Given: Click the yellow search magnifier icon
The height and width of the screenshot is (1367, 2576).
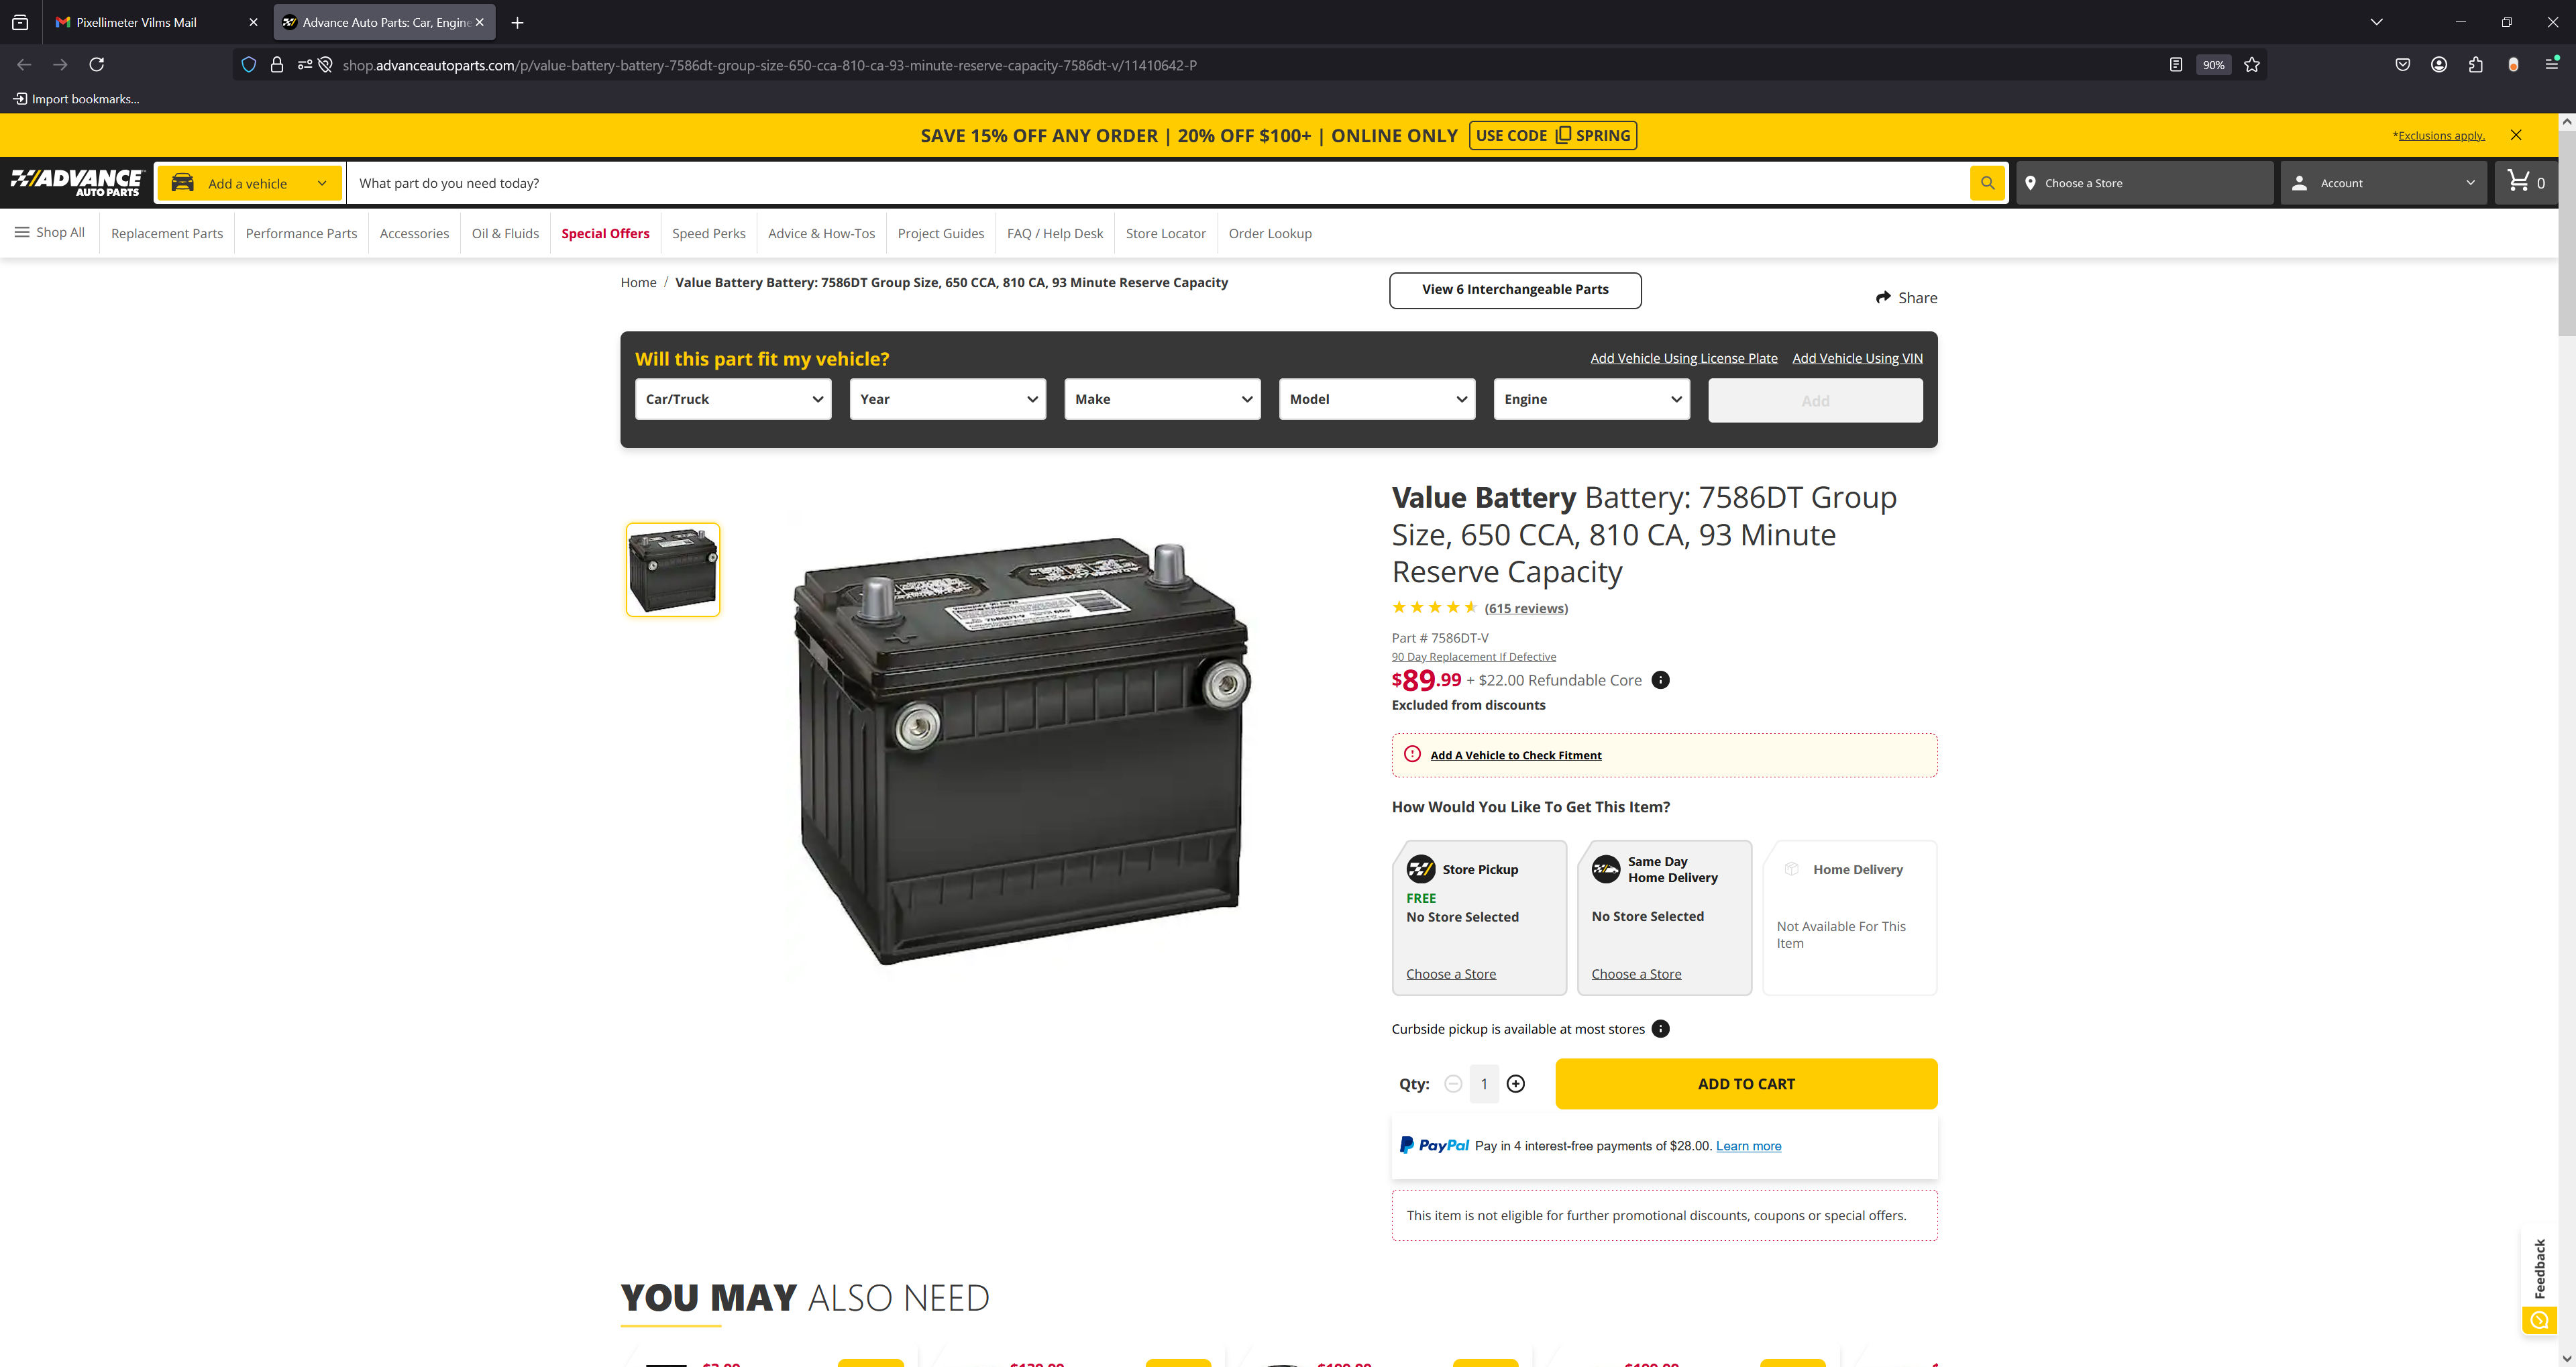Looking at the screenshot, I should [x=1987, y=183].
